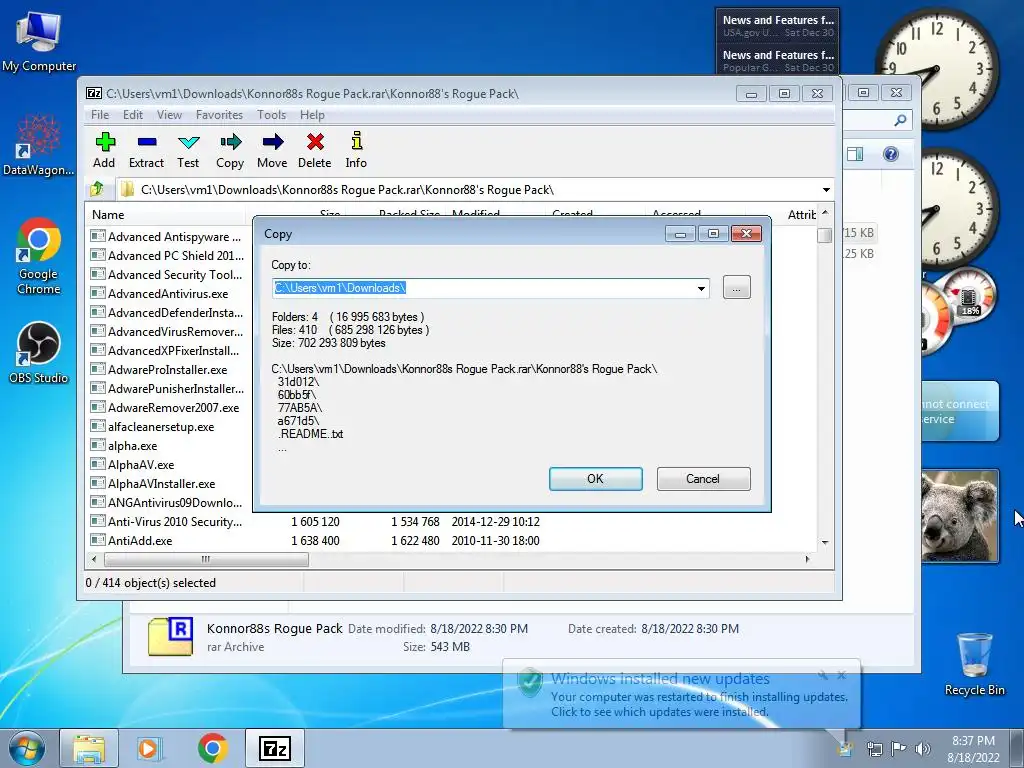The height and width of the screenshot is (768, 1024).
Task: Click the Move toolbar icon
Action: [272, 150]
